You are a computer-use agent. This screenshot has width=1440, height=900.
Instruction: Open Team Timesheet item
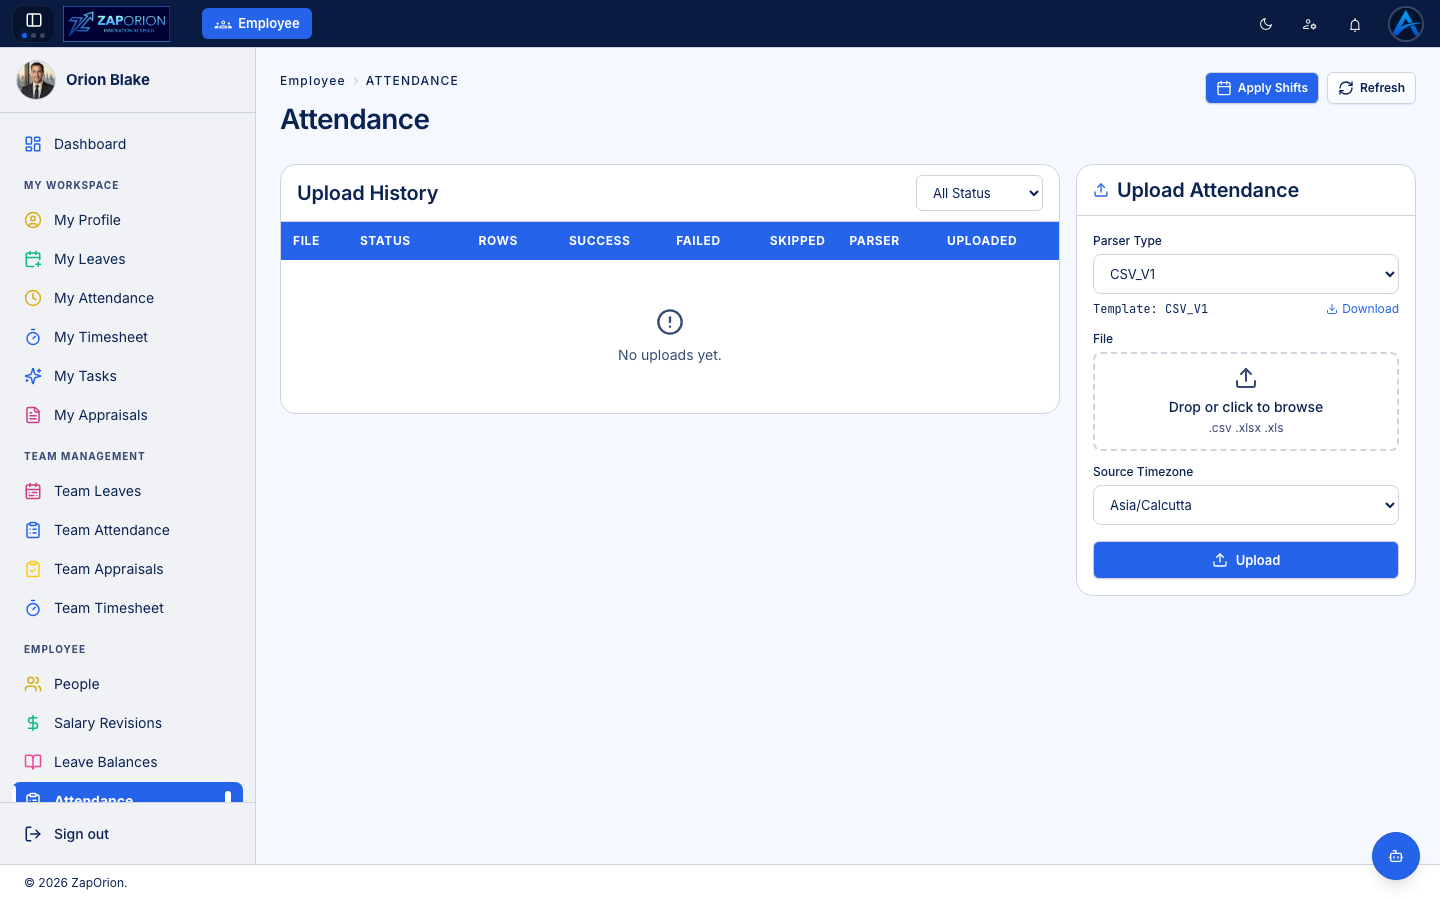pyautogui.click(x=127, y=608)
